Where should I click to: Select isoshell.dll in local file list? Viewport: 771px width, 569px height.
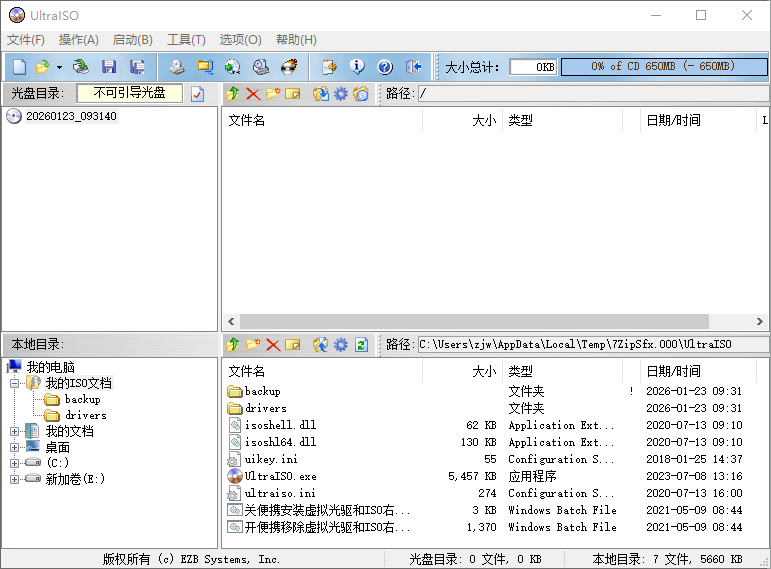click(x=280, y=425)
